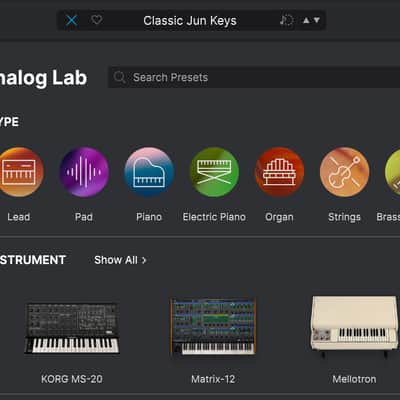Click the note icon next to preset name
Image resolution: width=400 pixels, height=400 pixels.
pyautogui.click(x=286, y=20)
